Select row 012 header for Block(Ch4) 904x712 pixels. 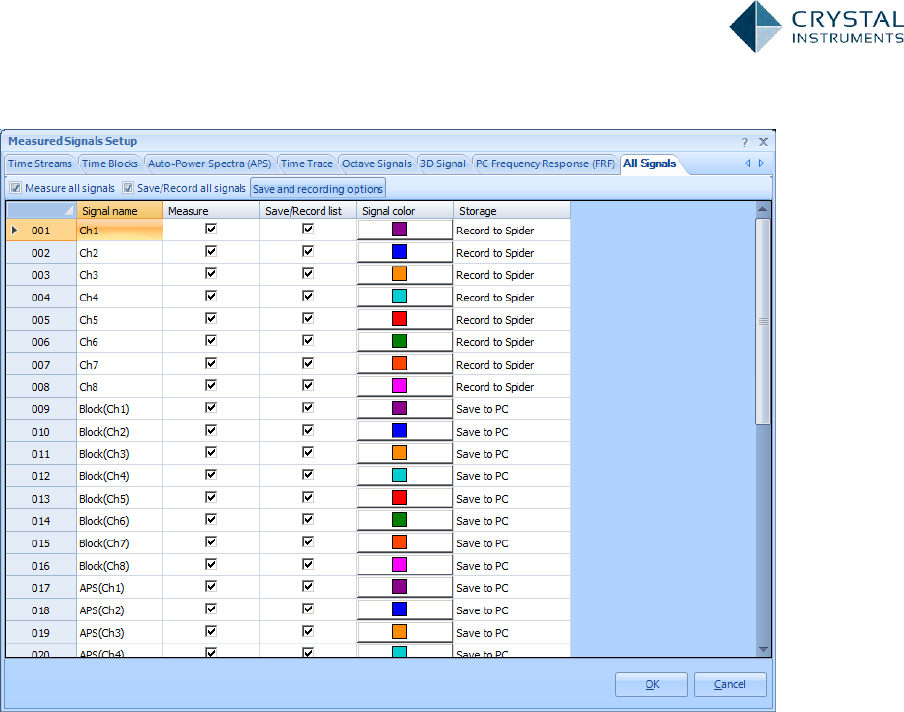(41, 476)
